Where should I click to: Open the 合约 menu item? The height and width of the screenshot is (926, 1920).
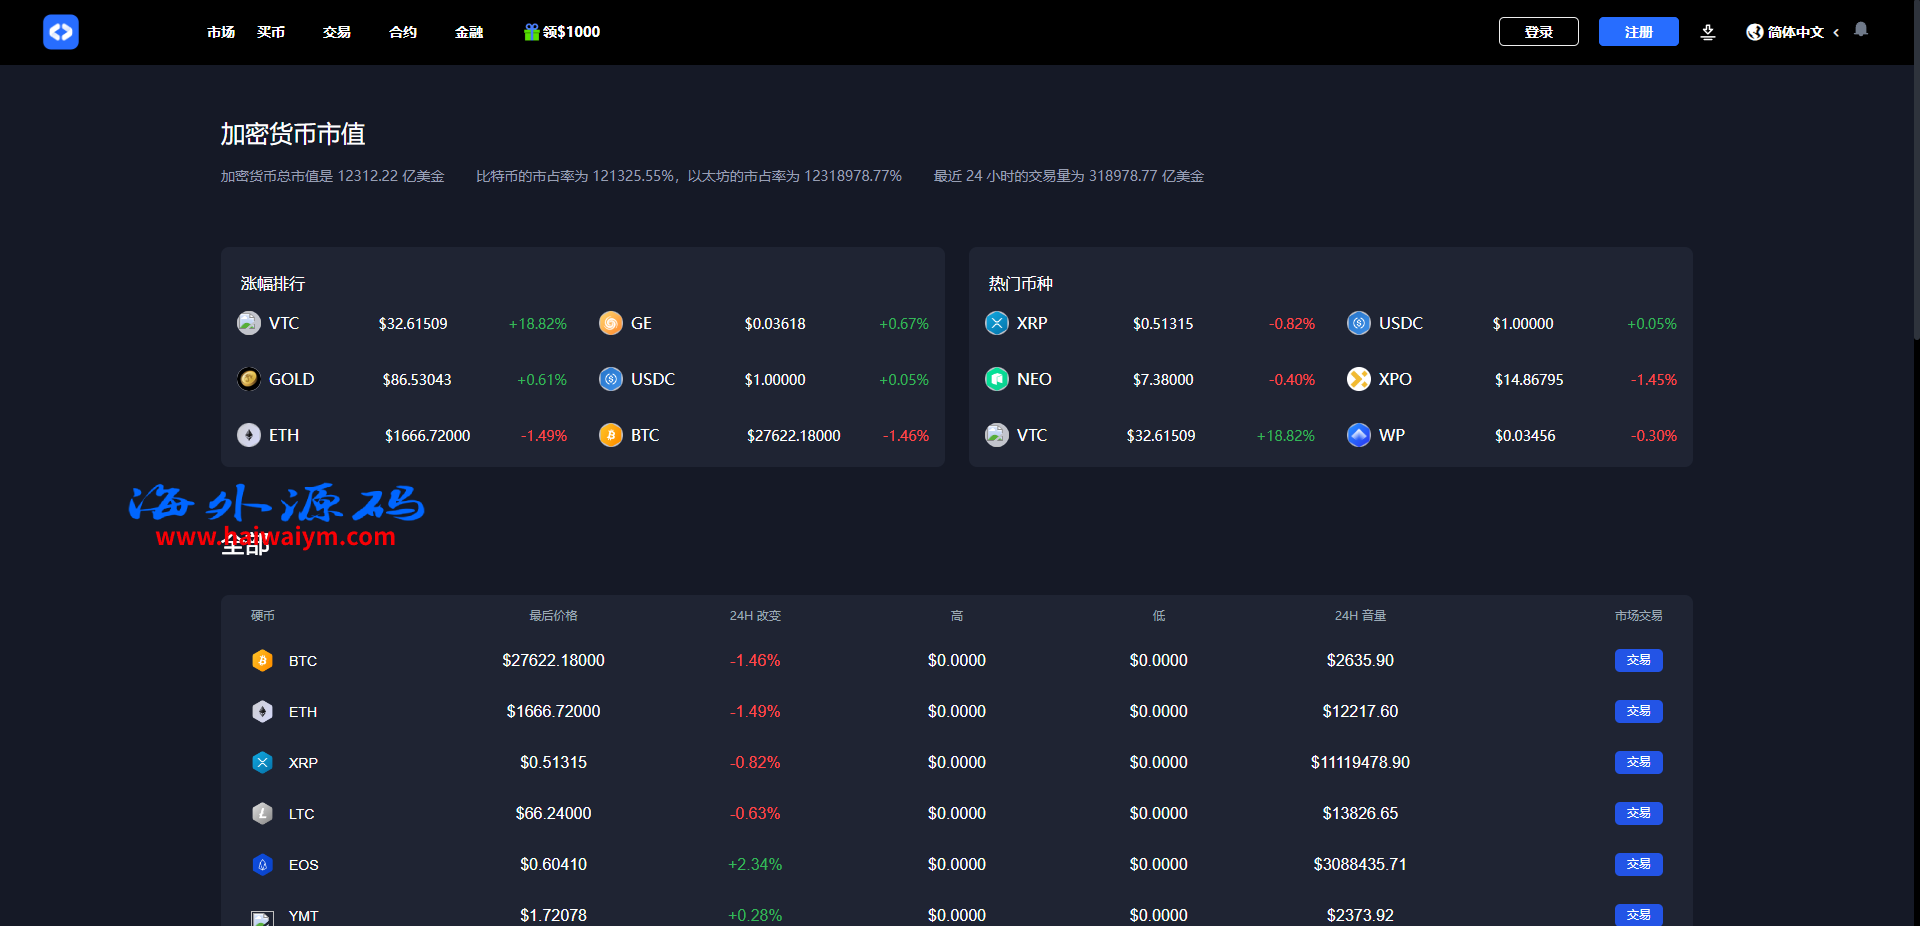pyautogui.click(x=403, y=32)
